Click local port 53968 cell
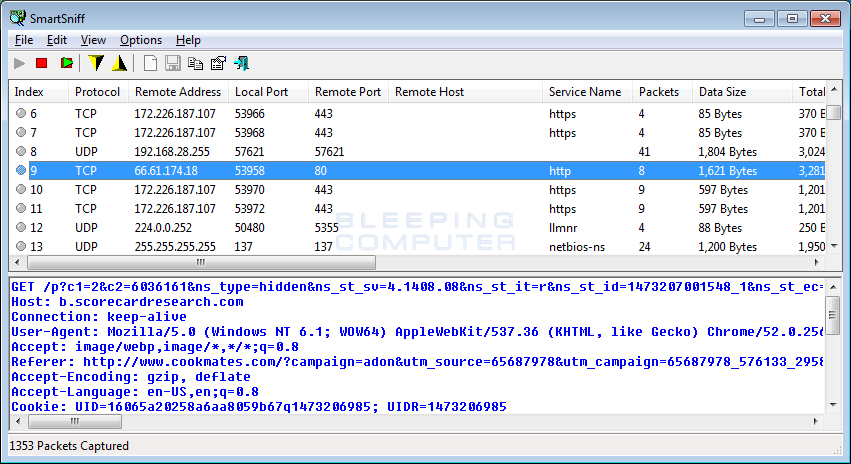851x464 pixels. point(250,132)
